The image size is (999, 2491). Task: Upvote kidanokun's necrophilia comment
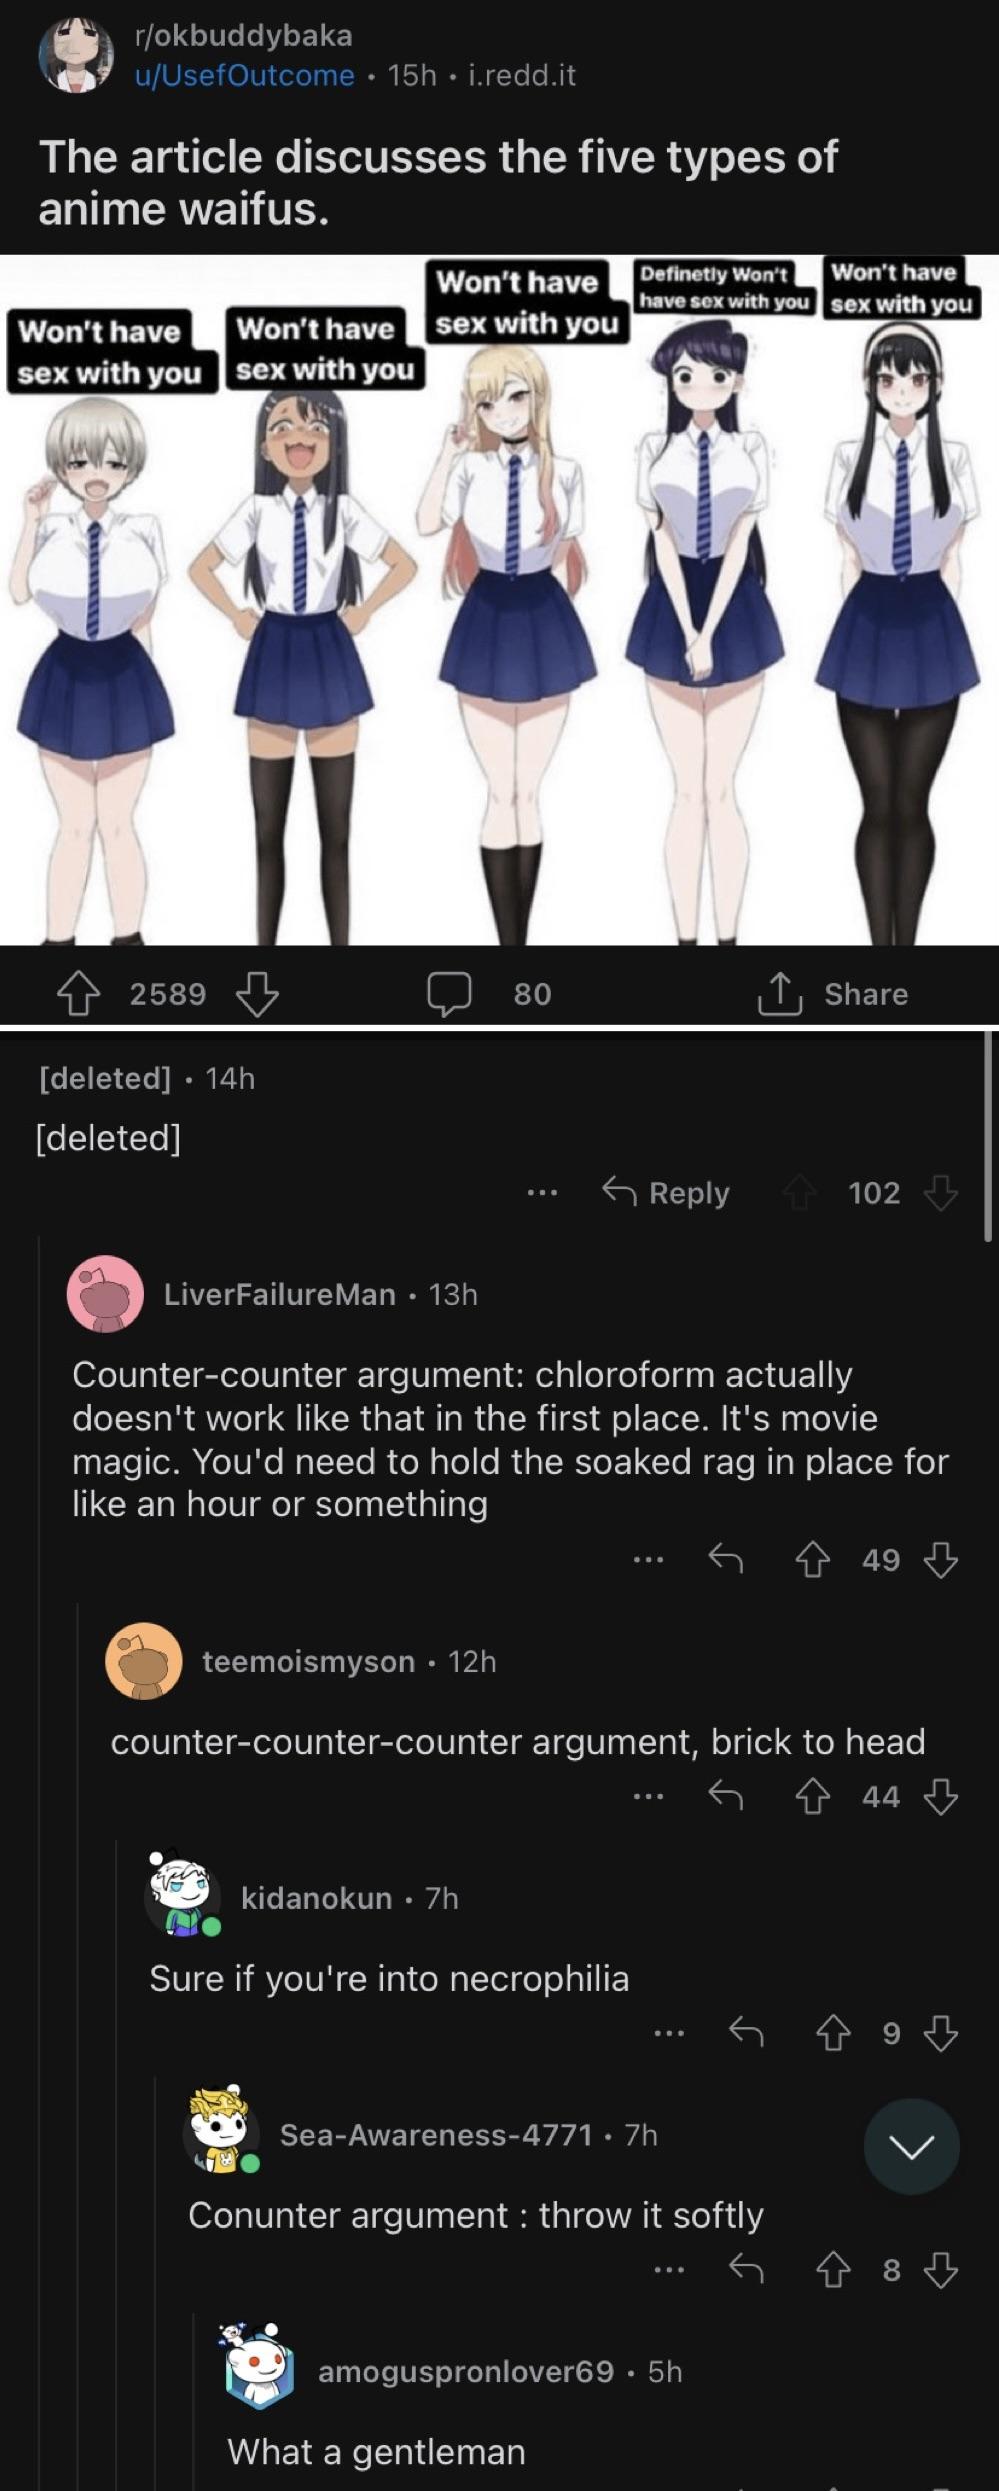833,2034
